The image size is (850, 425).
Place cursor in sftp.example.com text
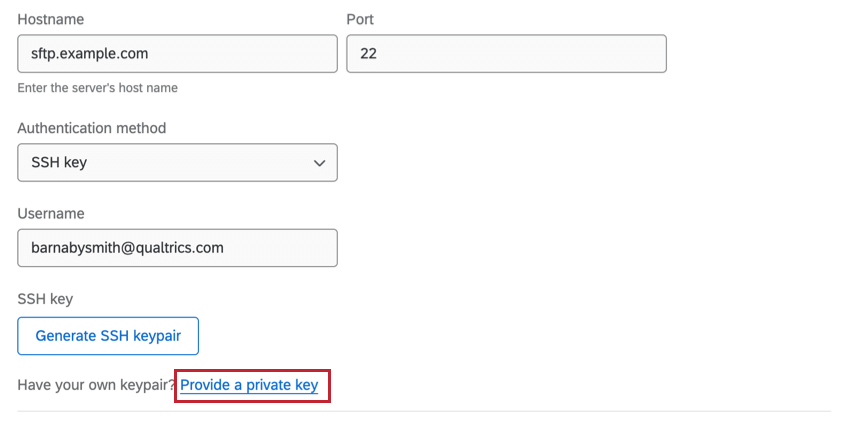[x=89, y=54]
